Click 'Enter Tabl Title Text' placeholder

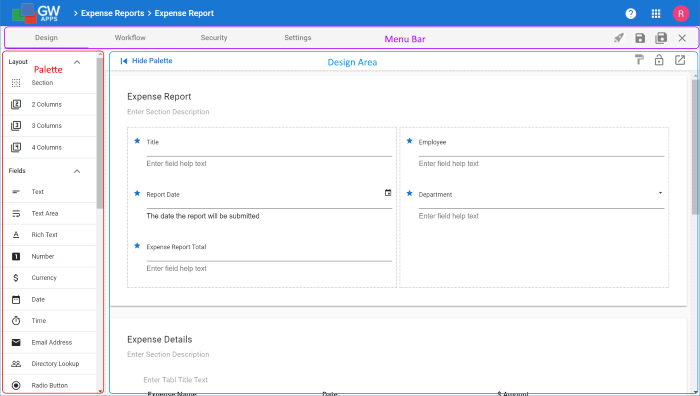pos(175,380)
